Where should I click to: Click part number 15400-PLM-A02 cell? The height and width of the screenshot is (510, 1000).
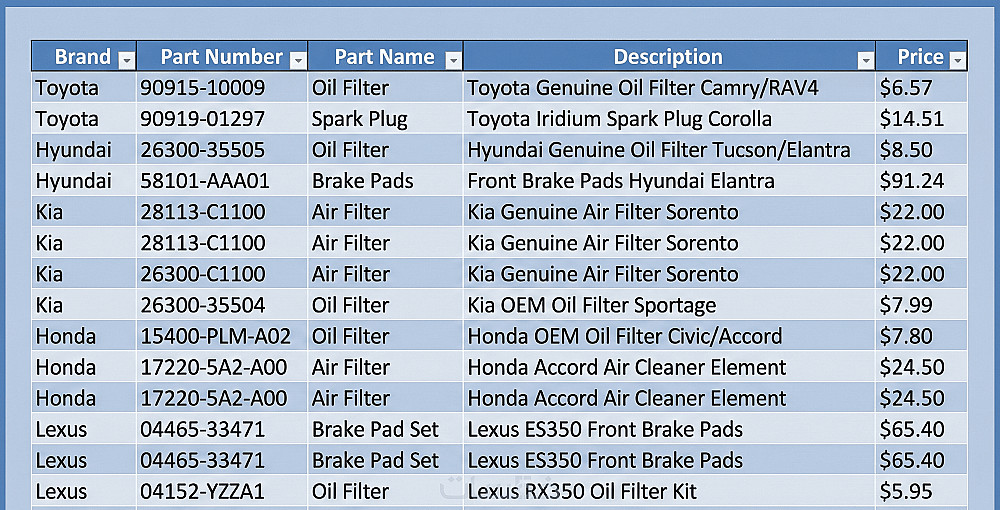point(215,336)
